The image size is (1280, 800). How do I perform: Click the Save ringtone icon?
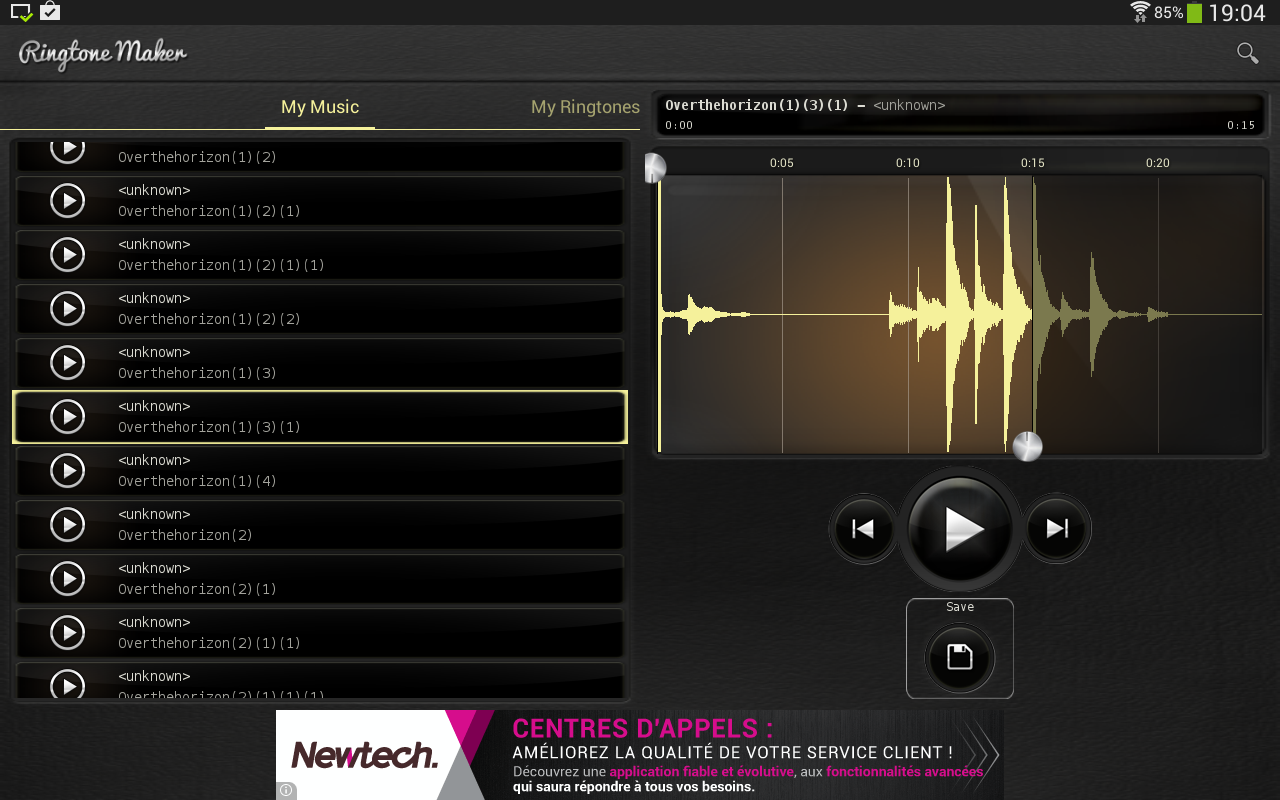tap(959, 658)
